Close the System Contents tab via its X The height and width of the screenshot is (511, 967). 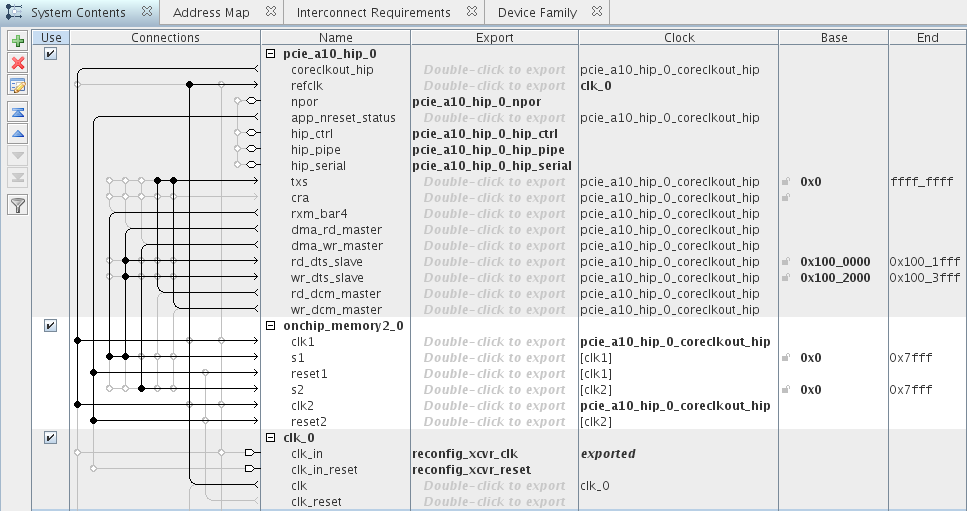click(146, 12)
